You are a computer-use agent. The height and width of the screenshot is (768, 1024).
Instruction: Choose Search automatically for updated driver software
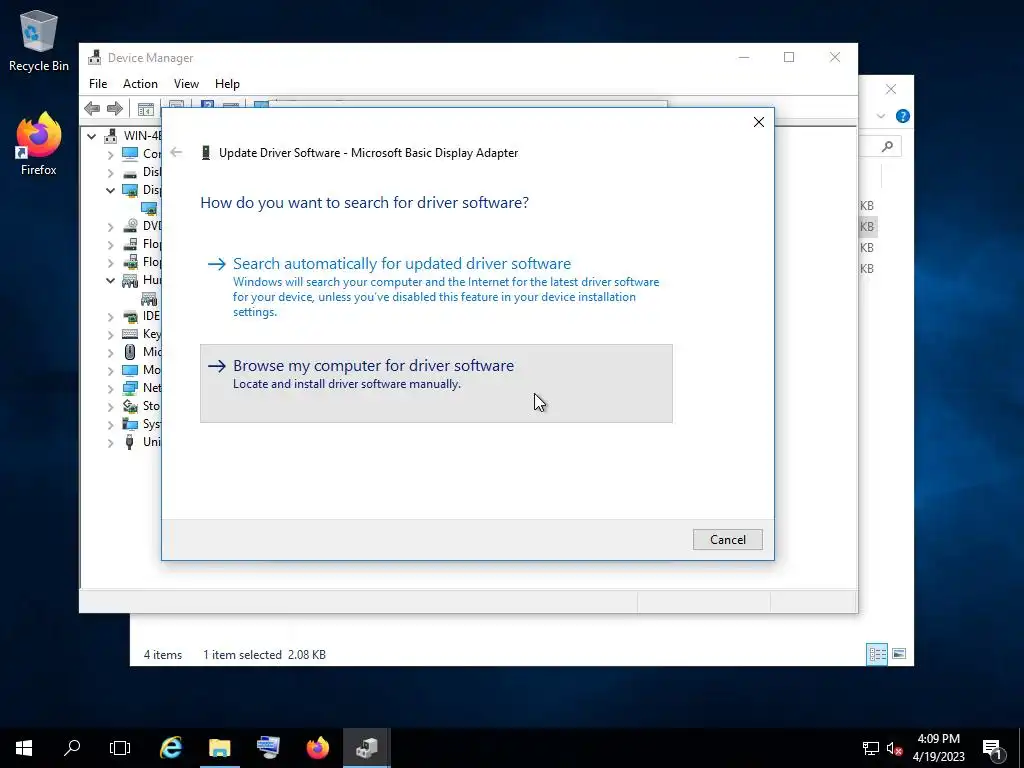[x=436, y=286]
